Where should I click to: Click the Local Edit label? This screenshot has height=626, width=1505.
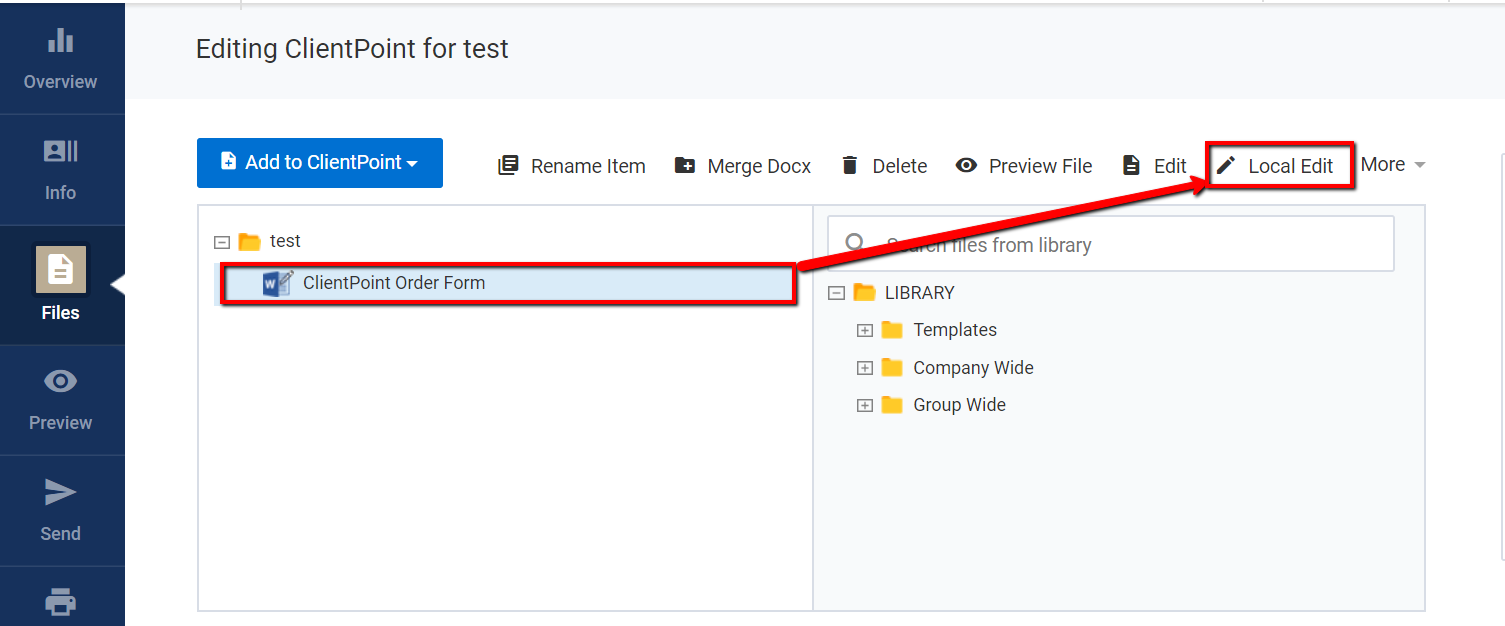1291,166
